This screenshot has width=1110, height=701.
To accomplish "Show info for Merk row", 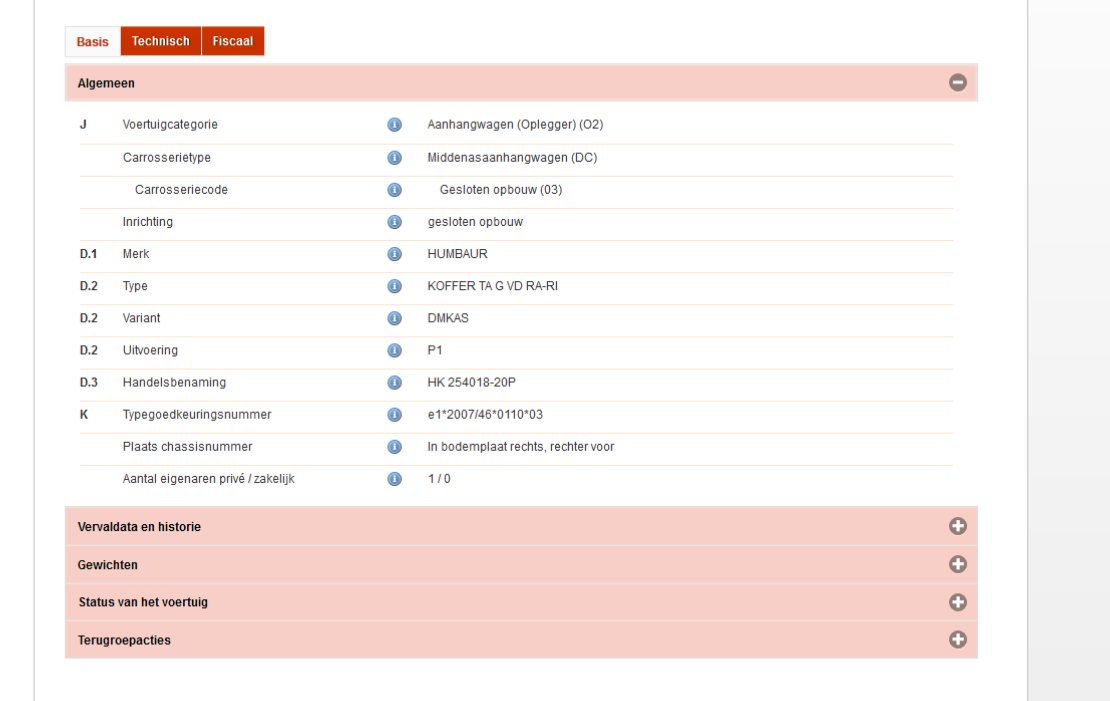I will coord(394,254).
